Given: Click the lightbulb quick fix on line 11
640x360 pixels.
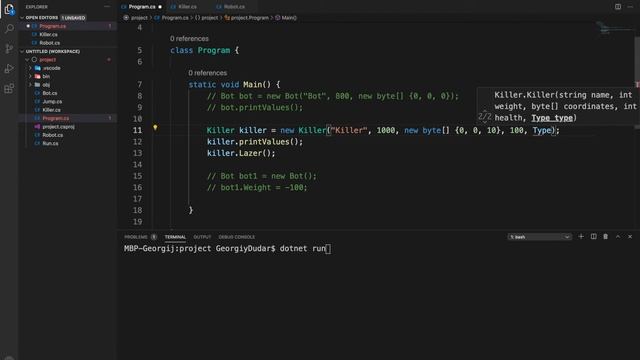Looking at the screenshot, I should click(x=155, y=128).
